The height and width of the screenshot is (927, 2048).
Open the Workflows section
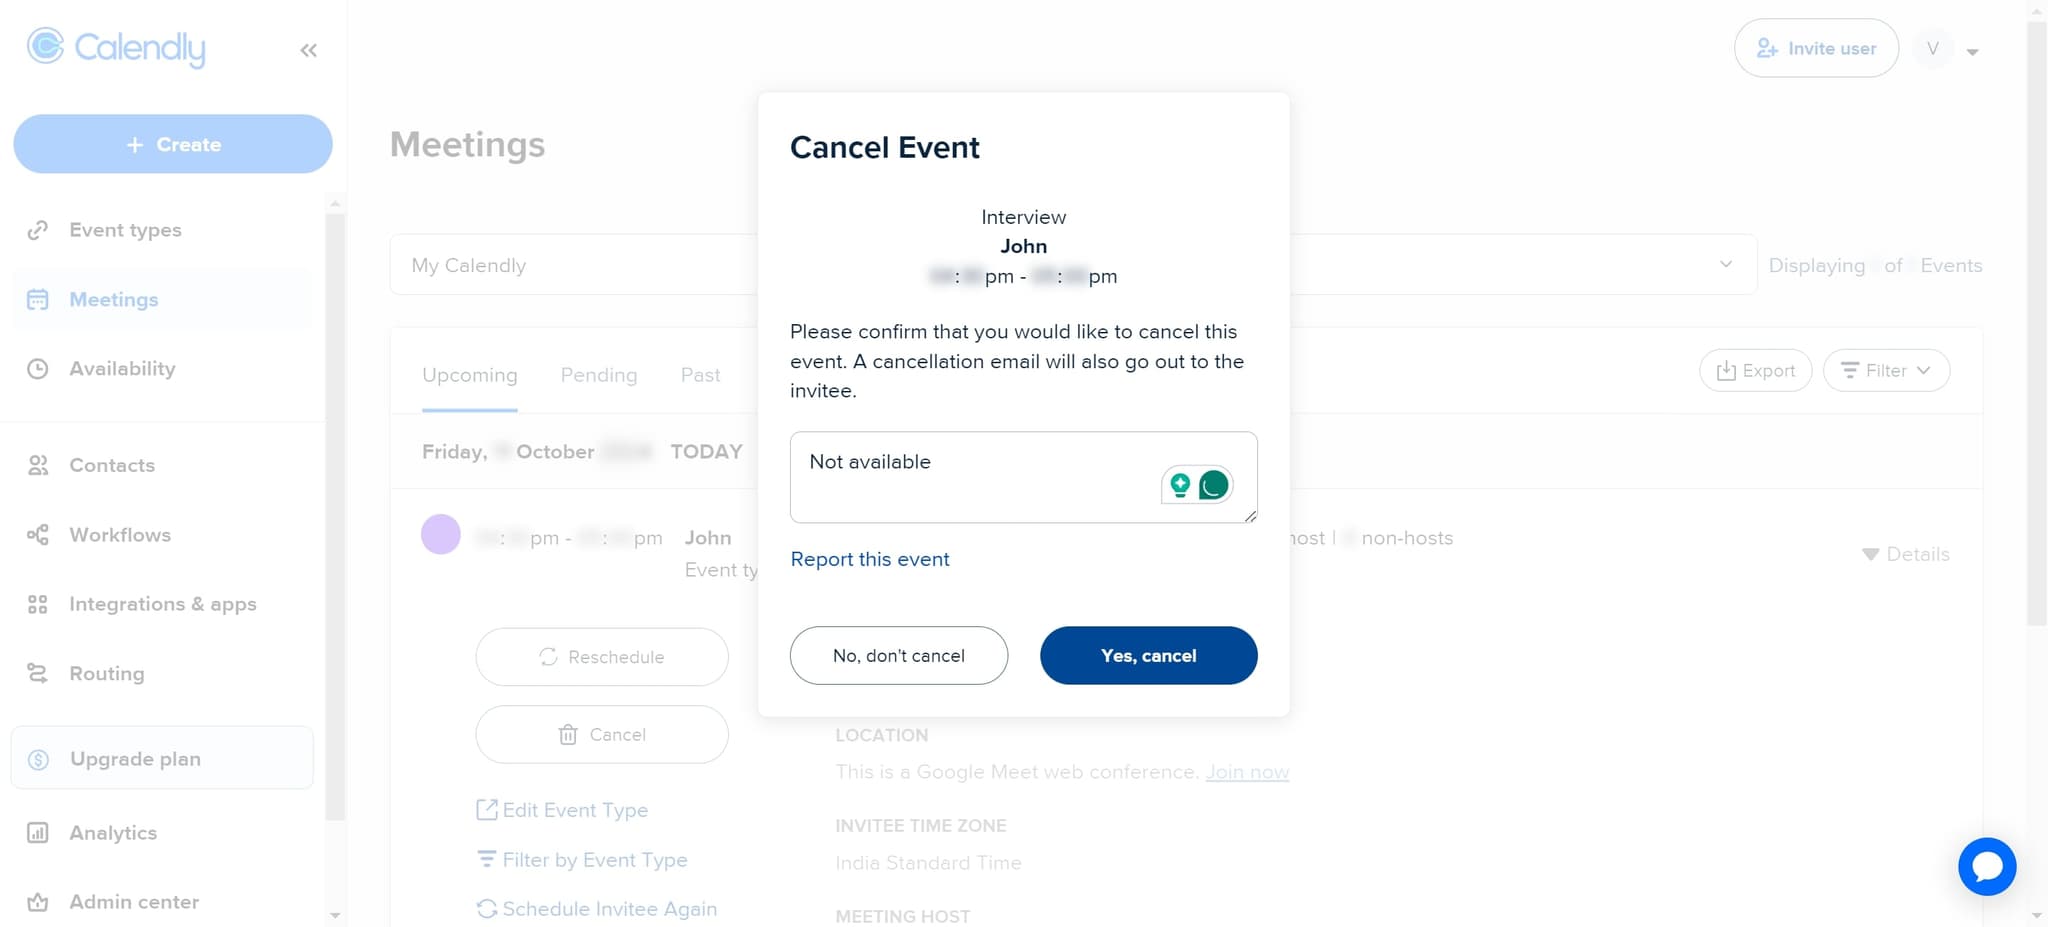(x=120, y=534)
